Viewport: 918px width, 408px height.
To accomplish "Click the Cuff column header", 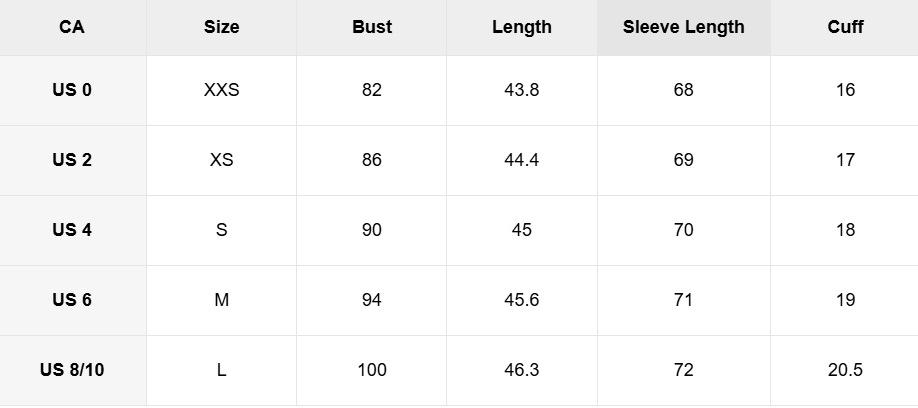I will pyautogui.click(x=845, y=27).
